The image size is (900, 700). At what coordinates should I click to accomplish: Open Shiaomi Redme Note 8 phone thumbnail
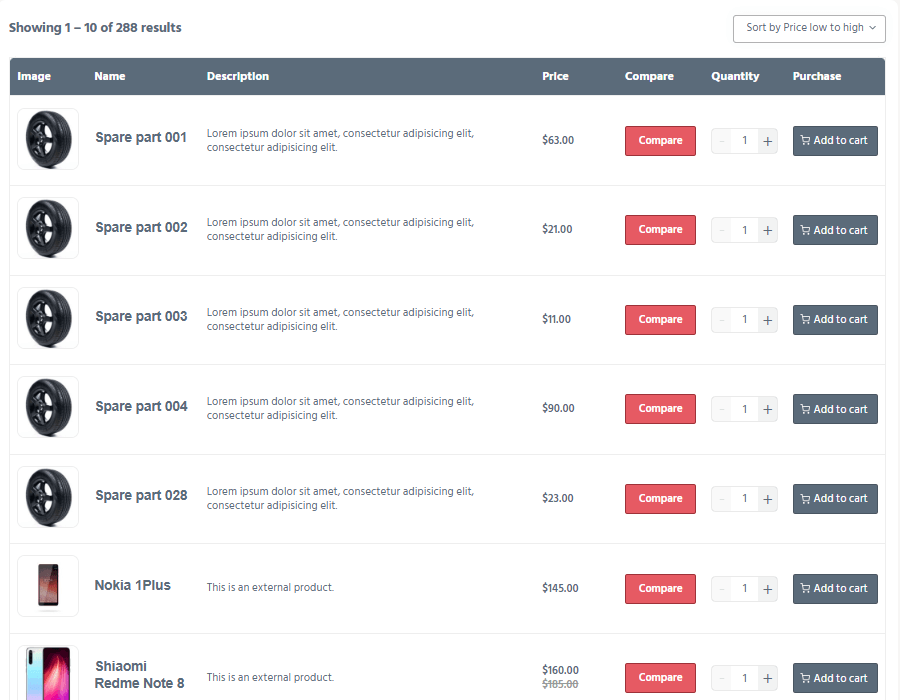pyautogui.click(x=48, y=674)
